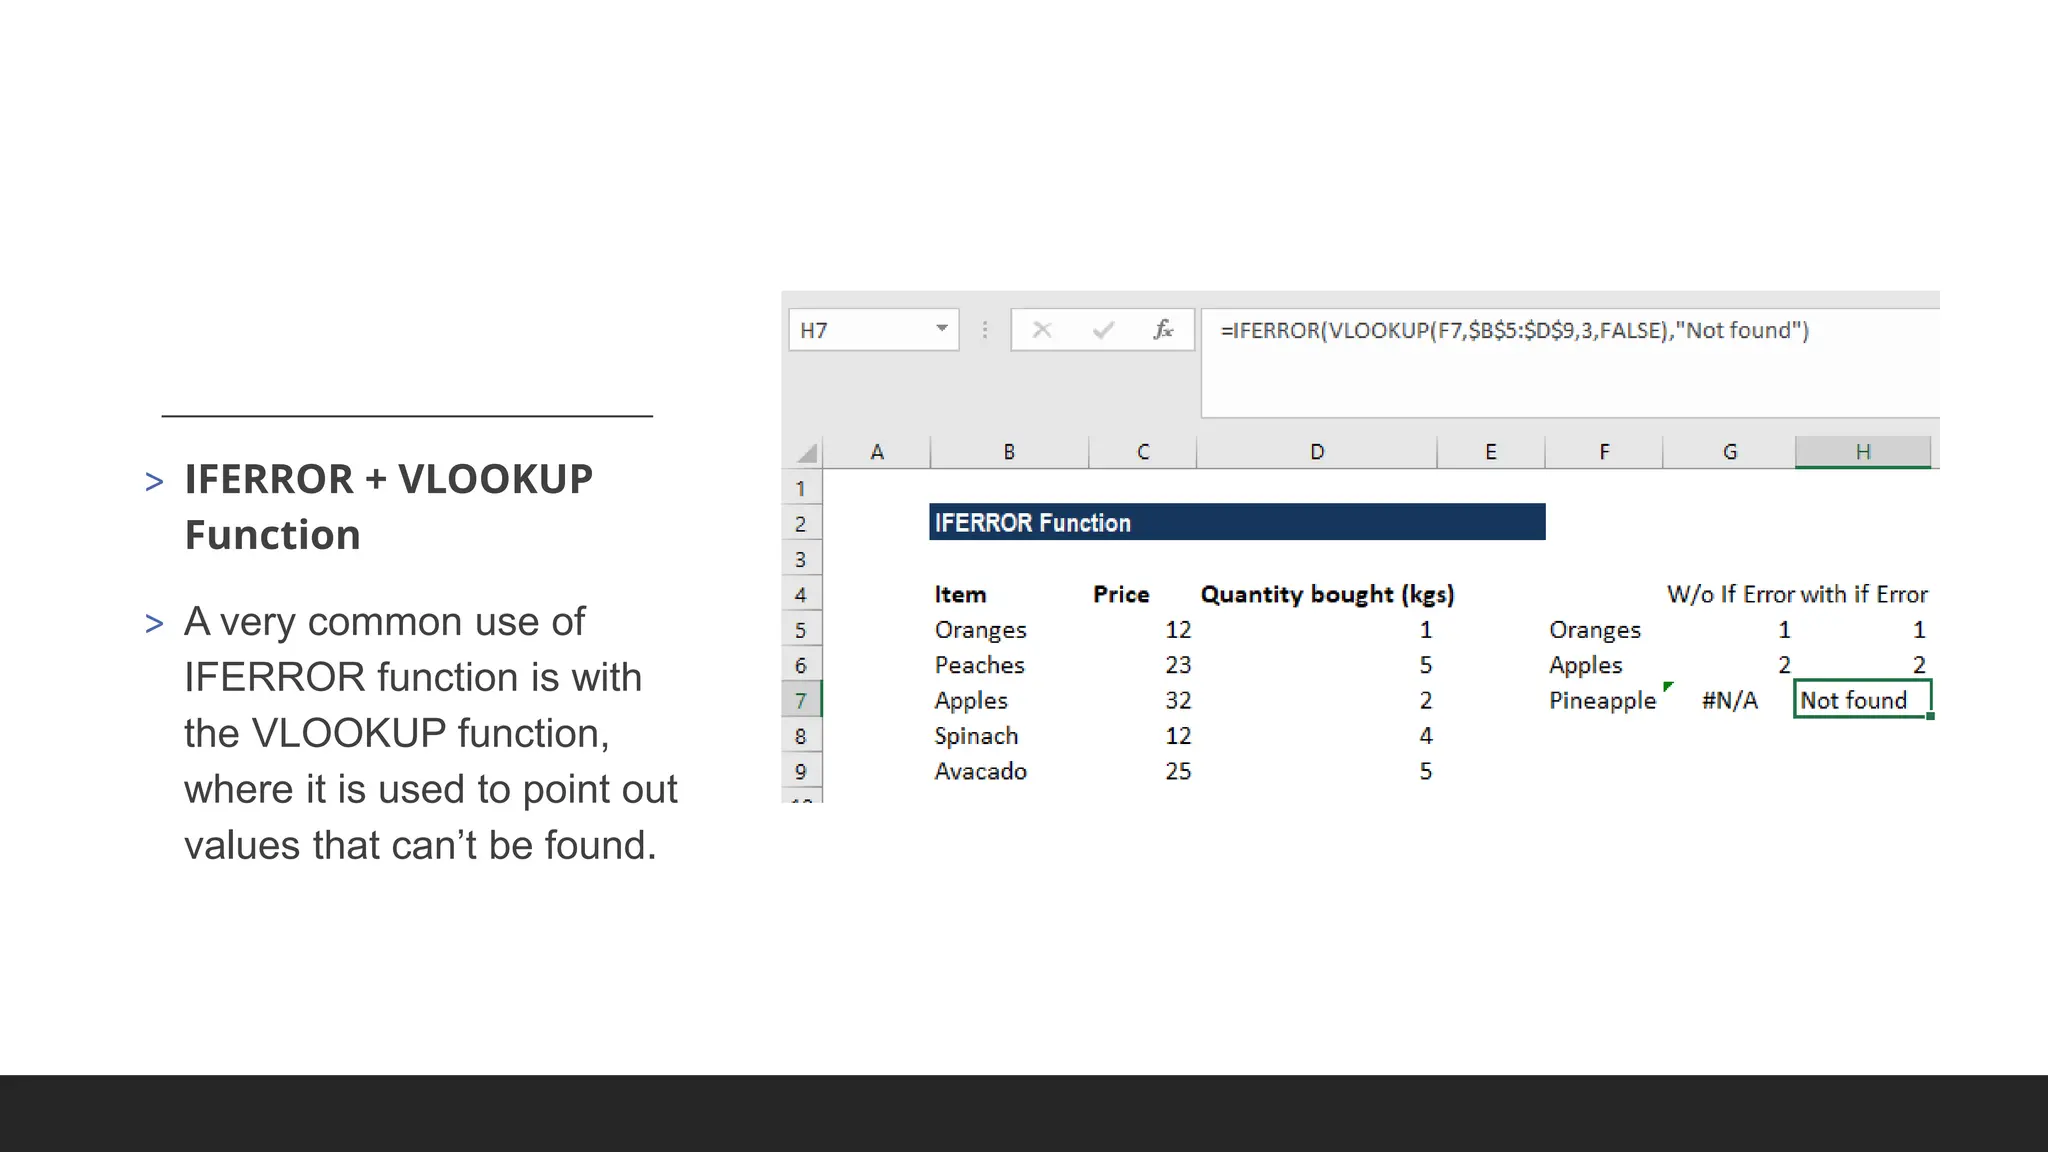Select row 3 header
This screenshot has height=1152, width=2048.
point(801,560)
